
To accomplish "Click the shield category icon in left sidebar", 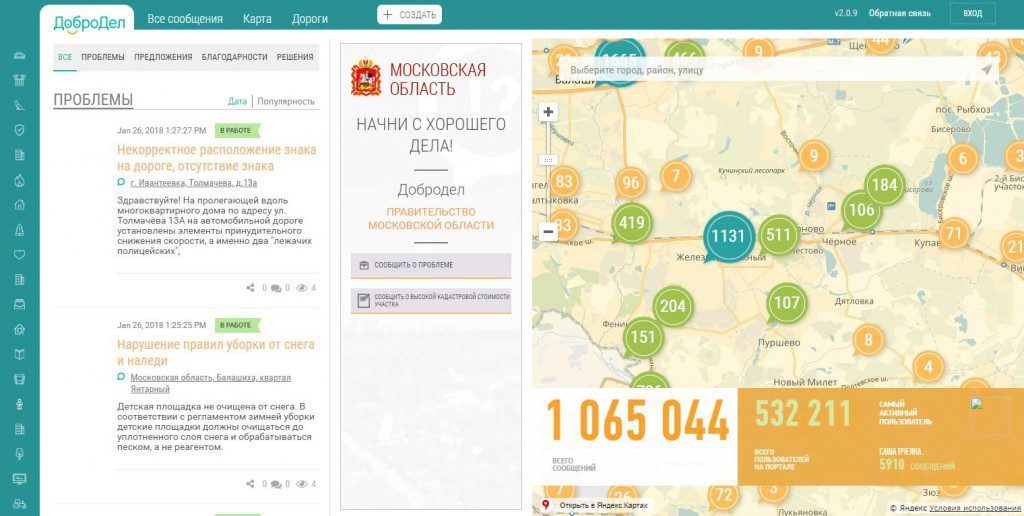I will pyautogui.click(x=19, y=130).
